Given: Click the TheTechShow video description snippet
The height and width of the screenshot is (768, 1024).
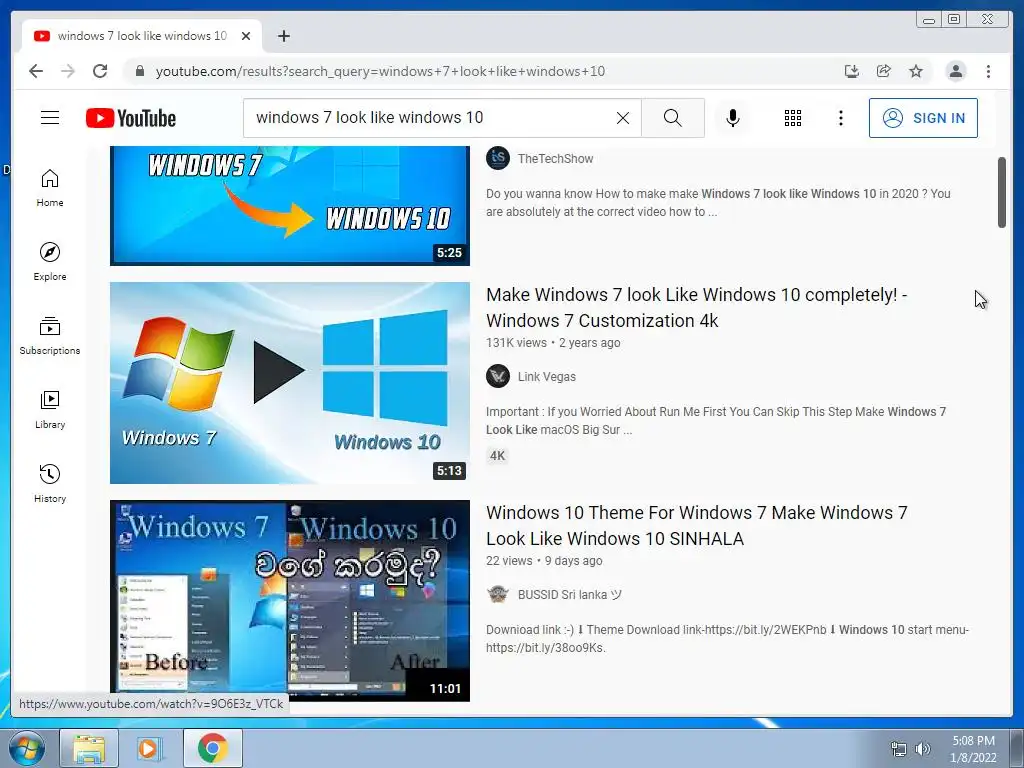Looking at the screenshot, I should [718, 202].
